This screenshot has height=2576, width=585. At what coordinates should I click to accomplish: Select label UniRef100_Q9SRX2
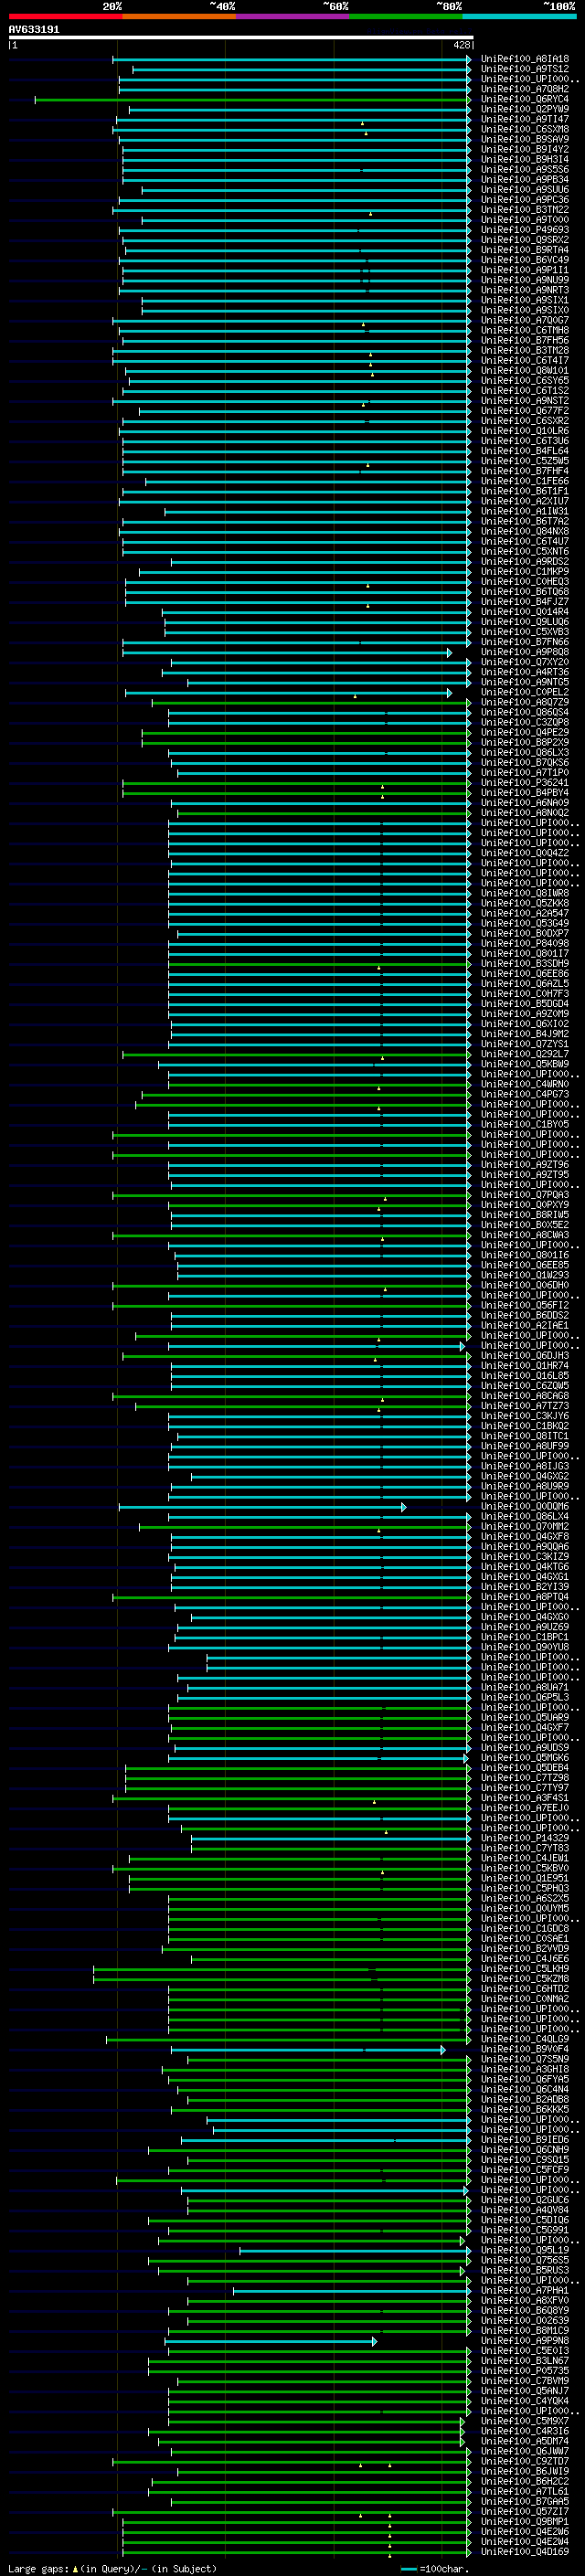[525, 240]
